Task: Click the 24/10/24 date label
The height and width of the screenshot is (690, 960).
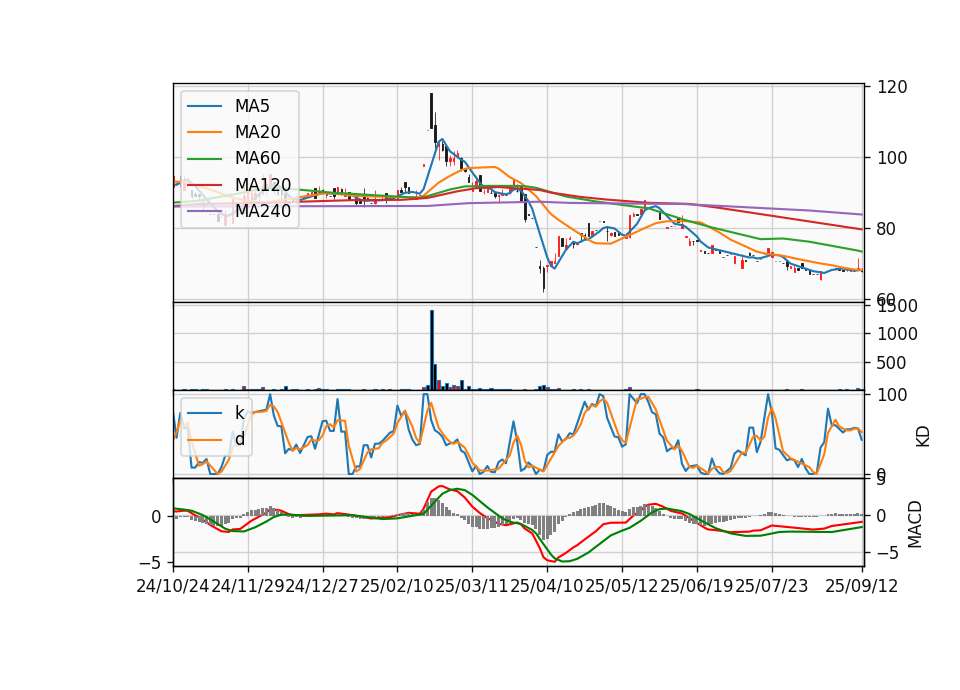Action: coord(173,586)
